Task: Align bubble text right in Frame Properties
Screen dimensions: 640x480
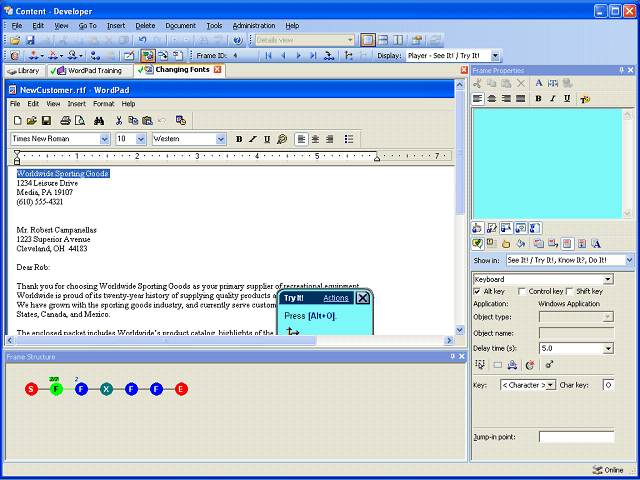Action: (x=507, y=99)
